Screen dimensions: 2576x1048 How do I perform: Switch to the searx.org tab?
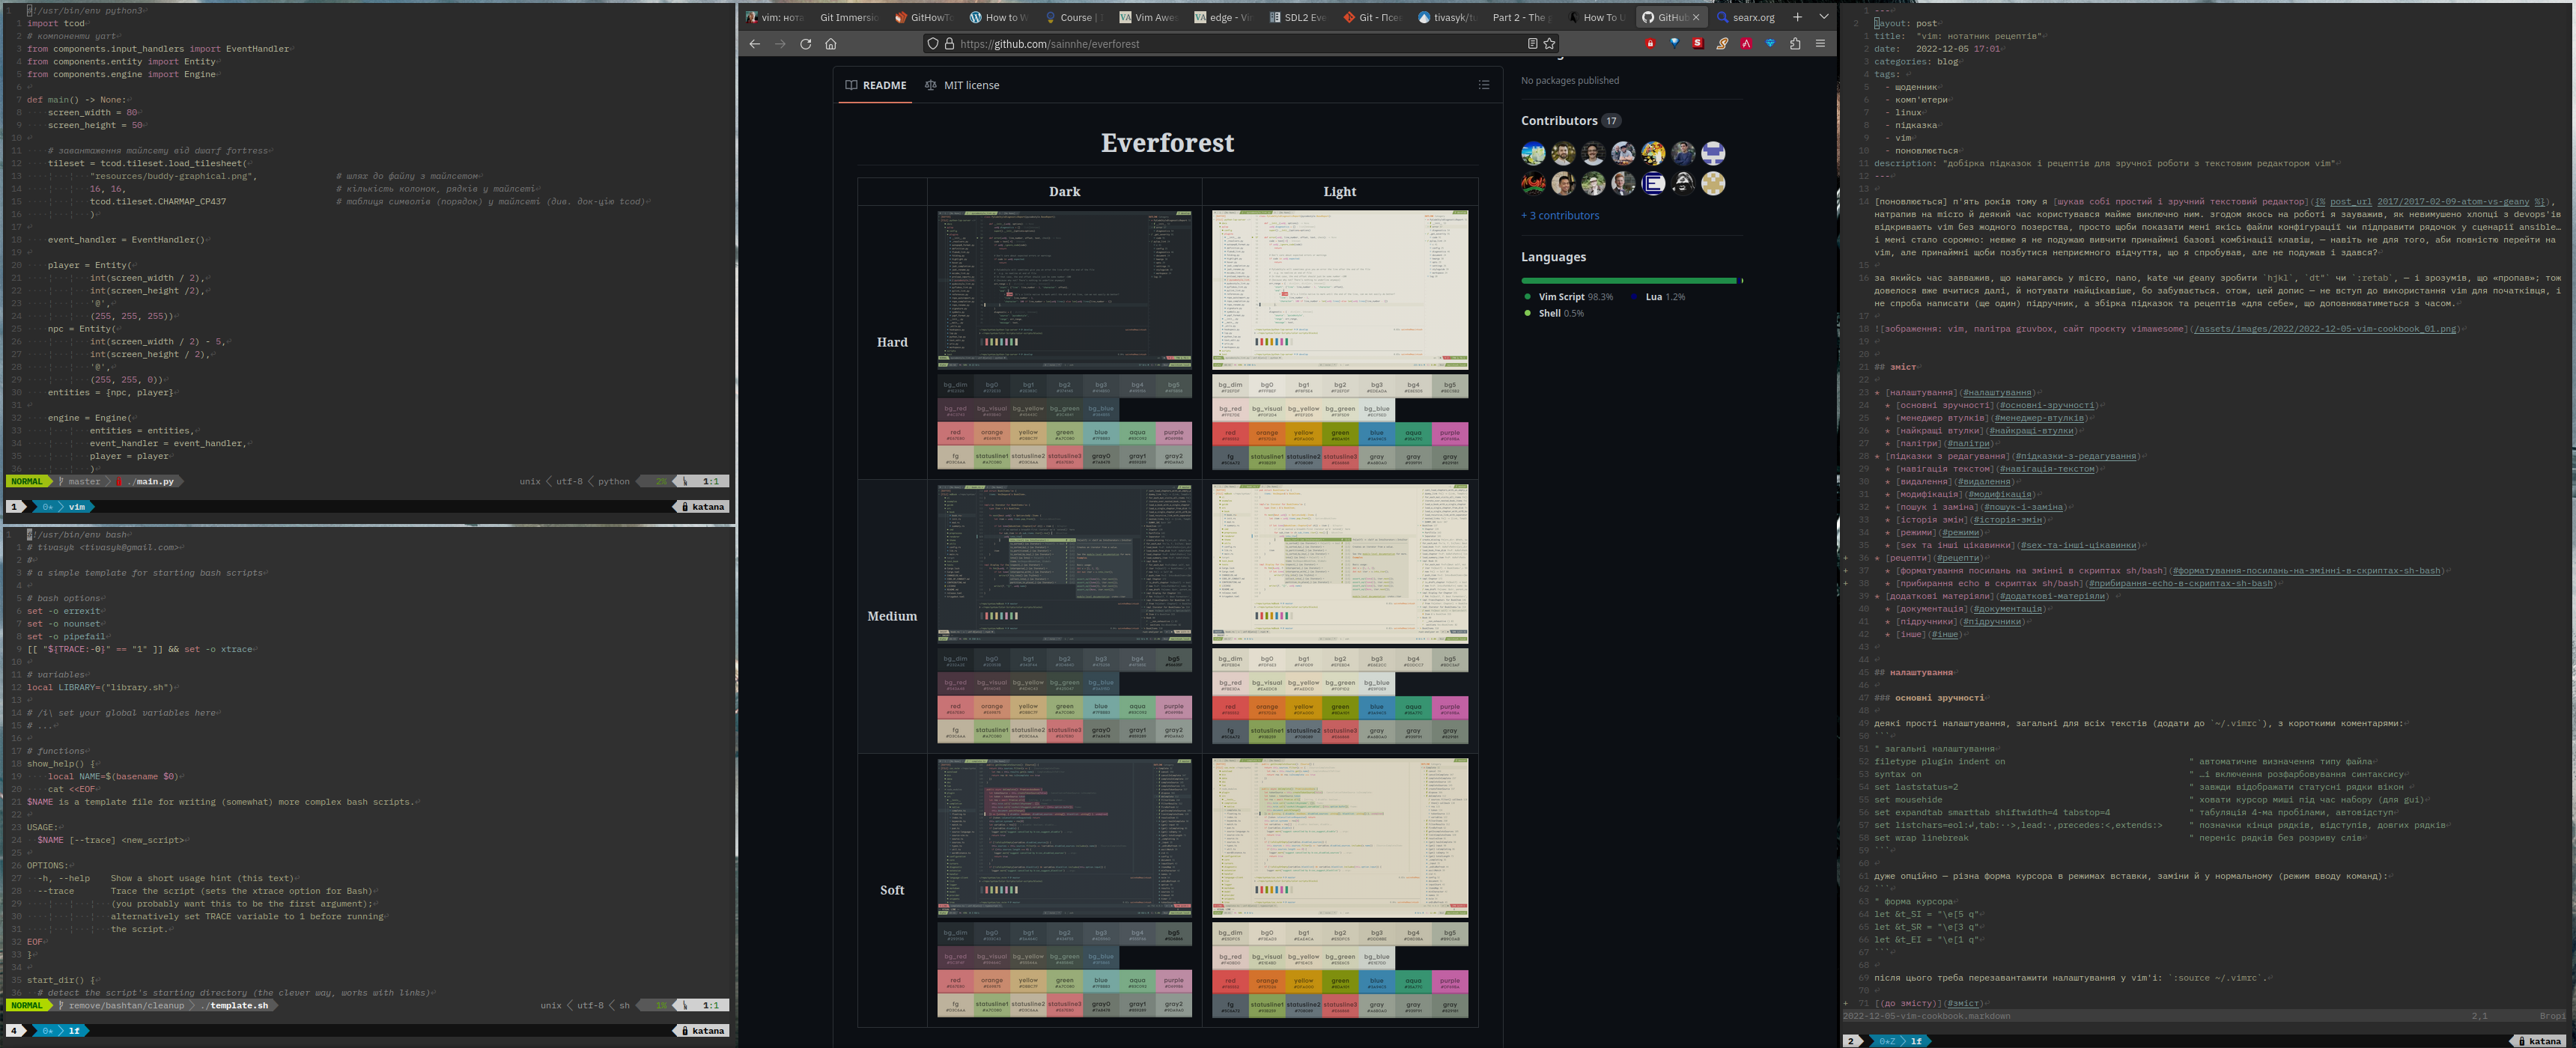point(1746,17)
